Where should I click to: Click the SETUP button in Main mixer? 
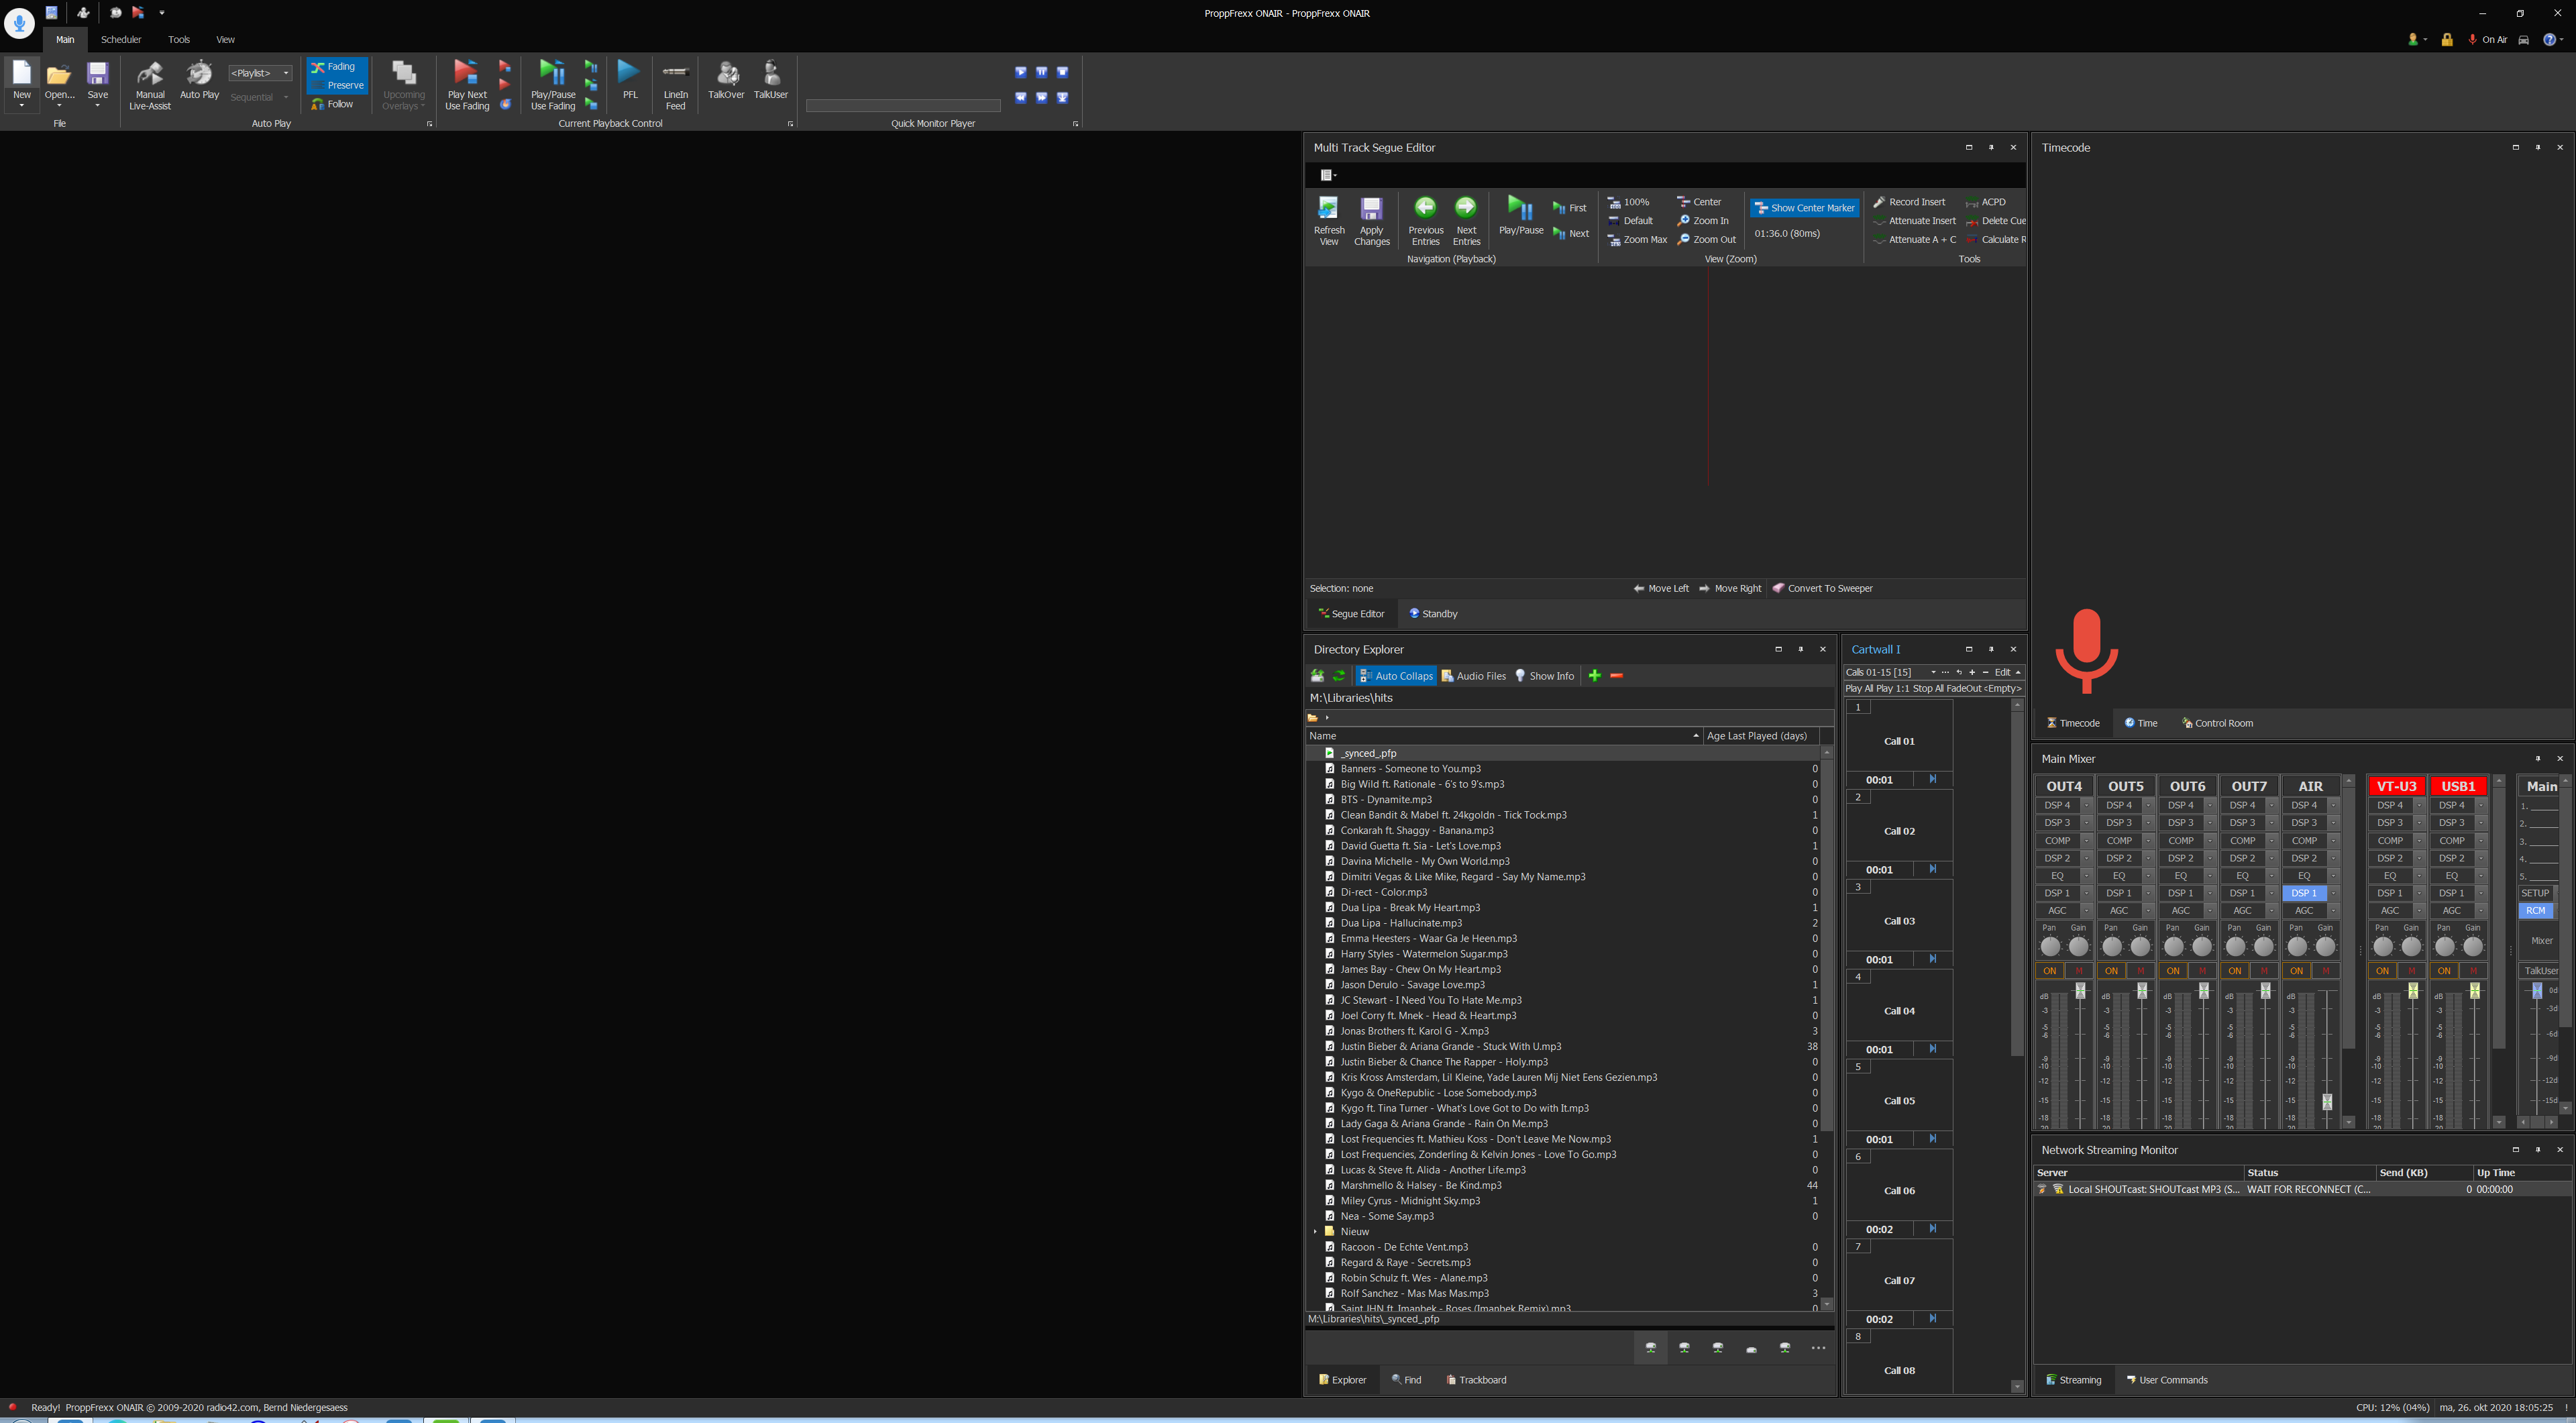pos(2535,894)
